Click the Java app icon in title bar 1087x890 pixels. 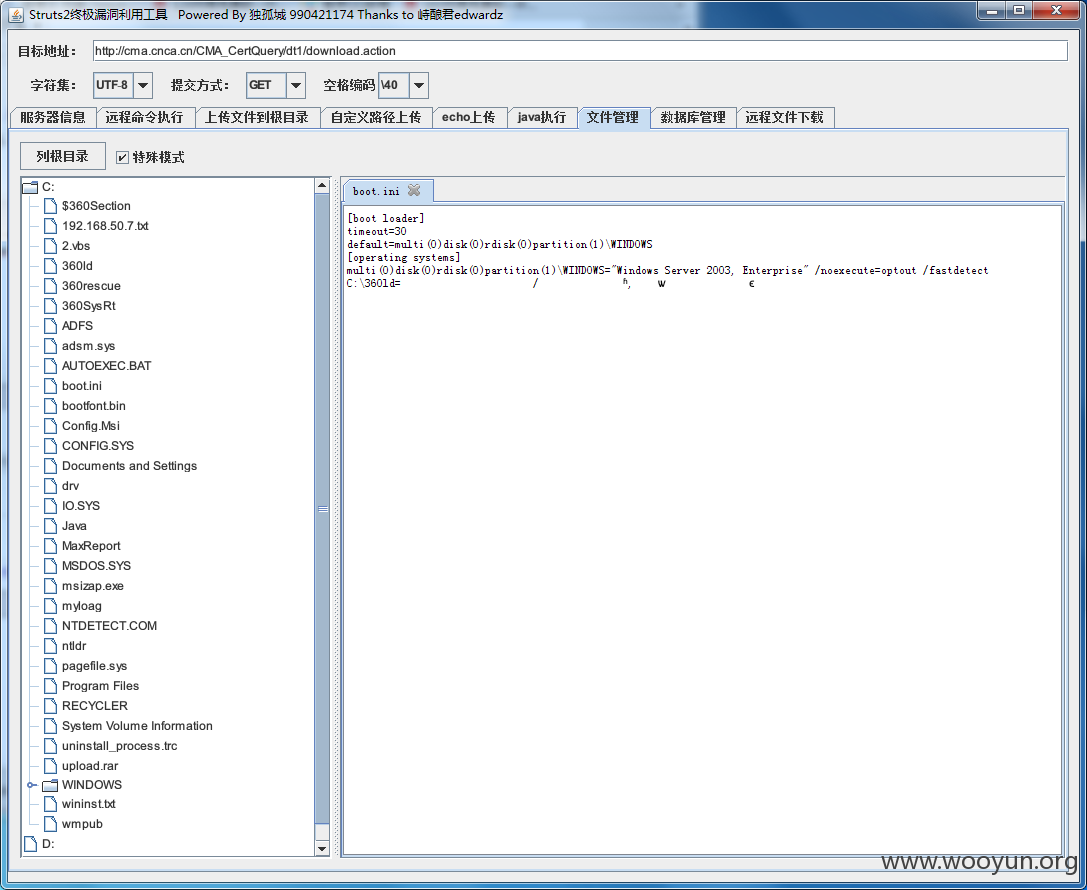coord(15,15)
